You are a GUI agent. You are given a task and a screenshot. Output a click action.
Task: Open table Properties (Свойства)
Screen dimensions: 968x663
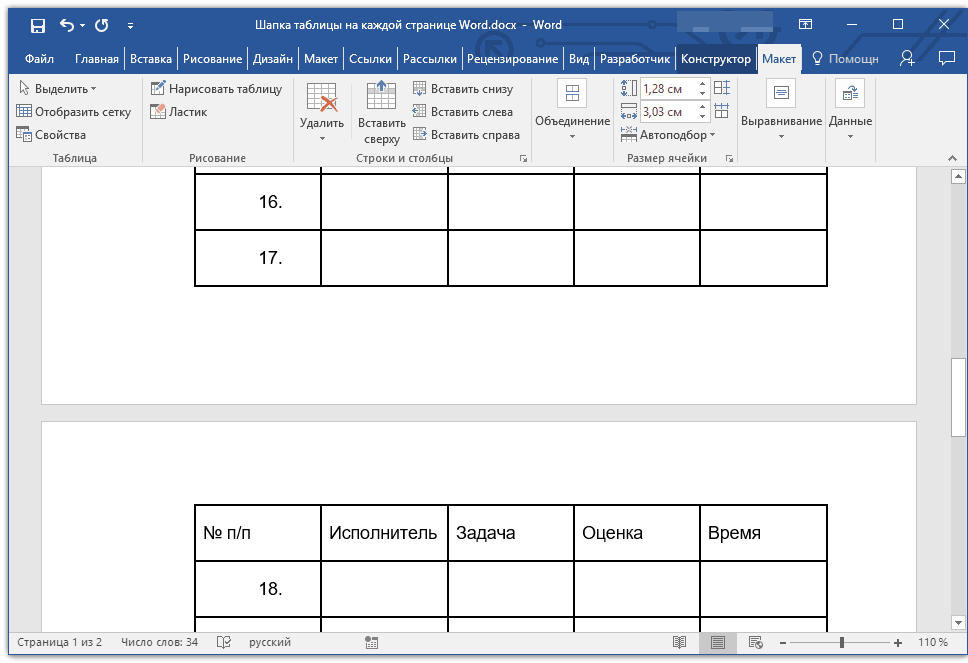pos(52,135)
